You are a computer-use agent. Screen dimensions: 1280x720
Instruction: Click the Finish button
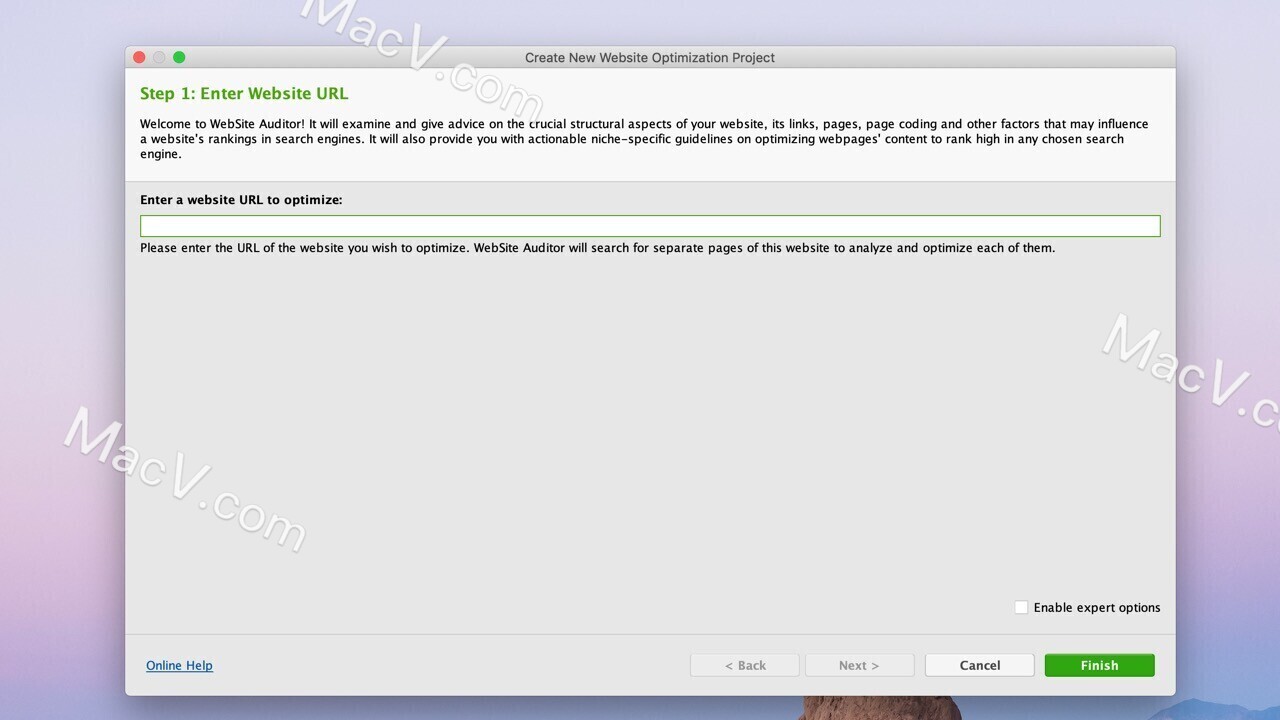pos(1099,665)
